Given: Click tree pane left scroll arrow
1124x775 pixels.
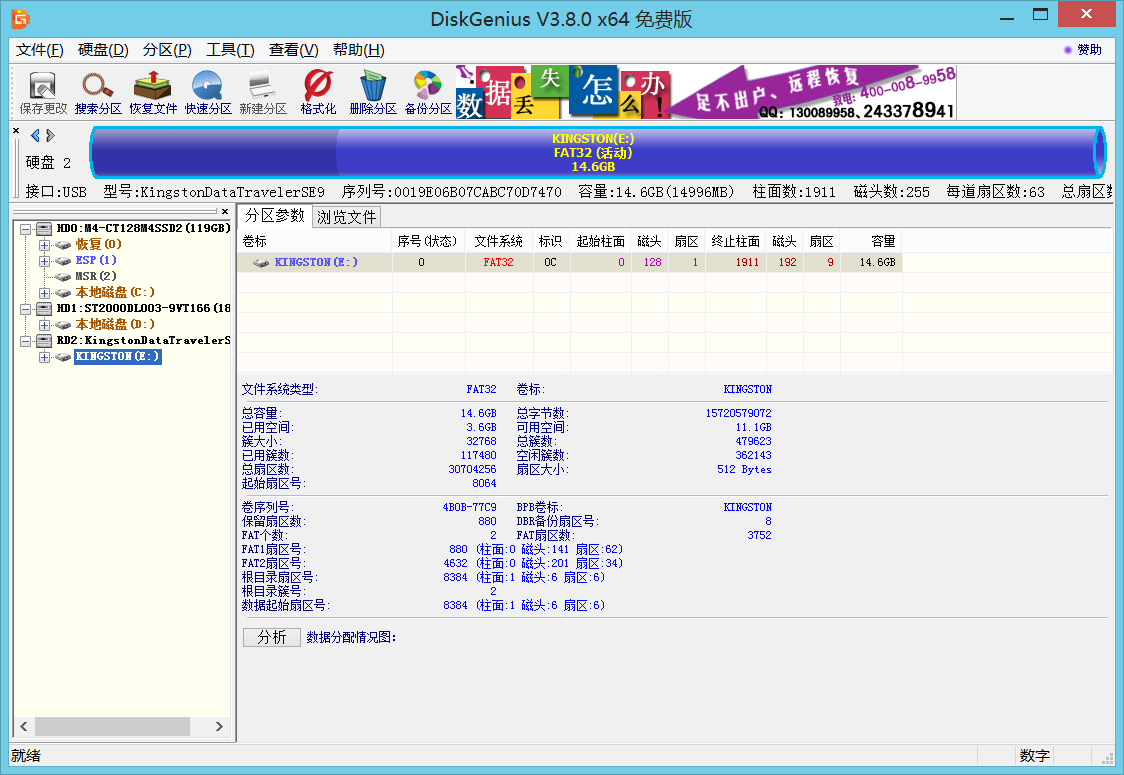Looking at the screenshot, I should (24, 726).
